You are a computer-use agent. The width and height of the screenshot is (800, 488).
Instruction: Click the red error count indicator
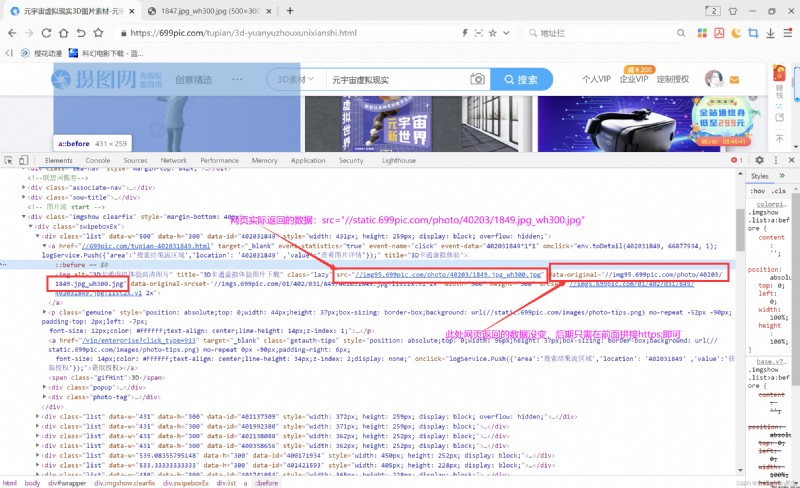coord(737,160)
